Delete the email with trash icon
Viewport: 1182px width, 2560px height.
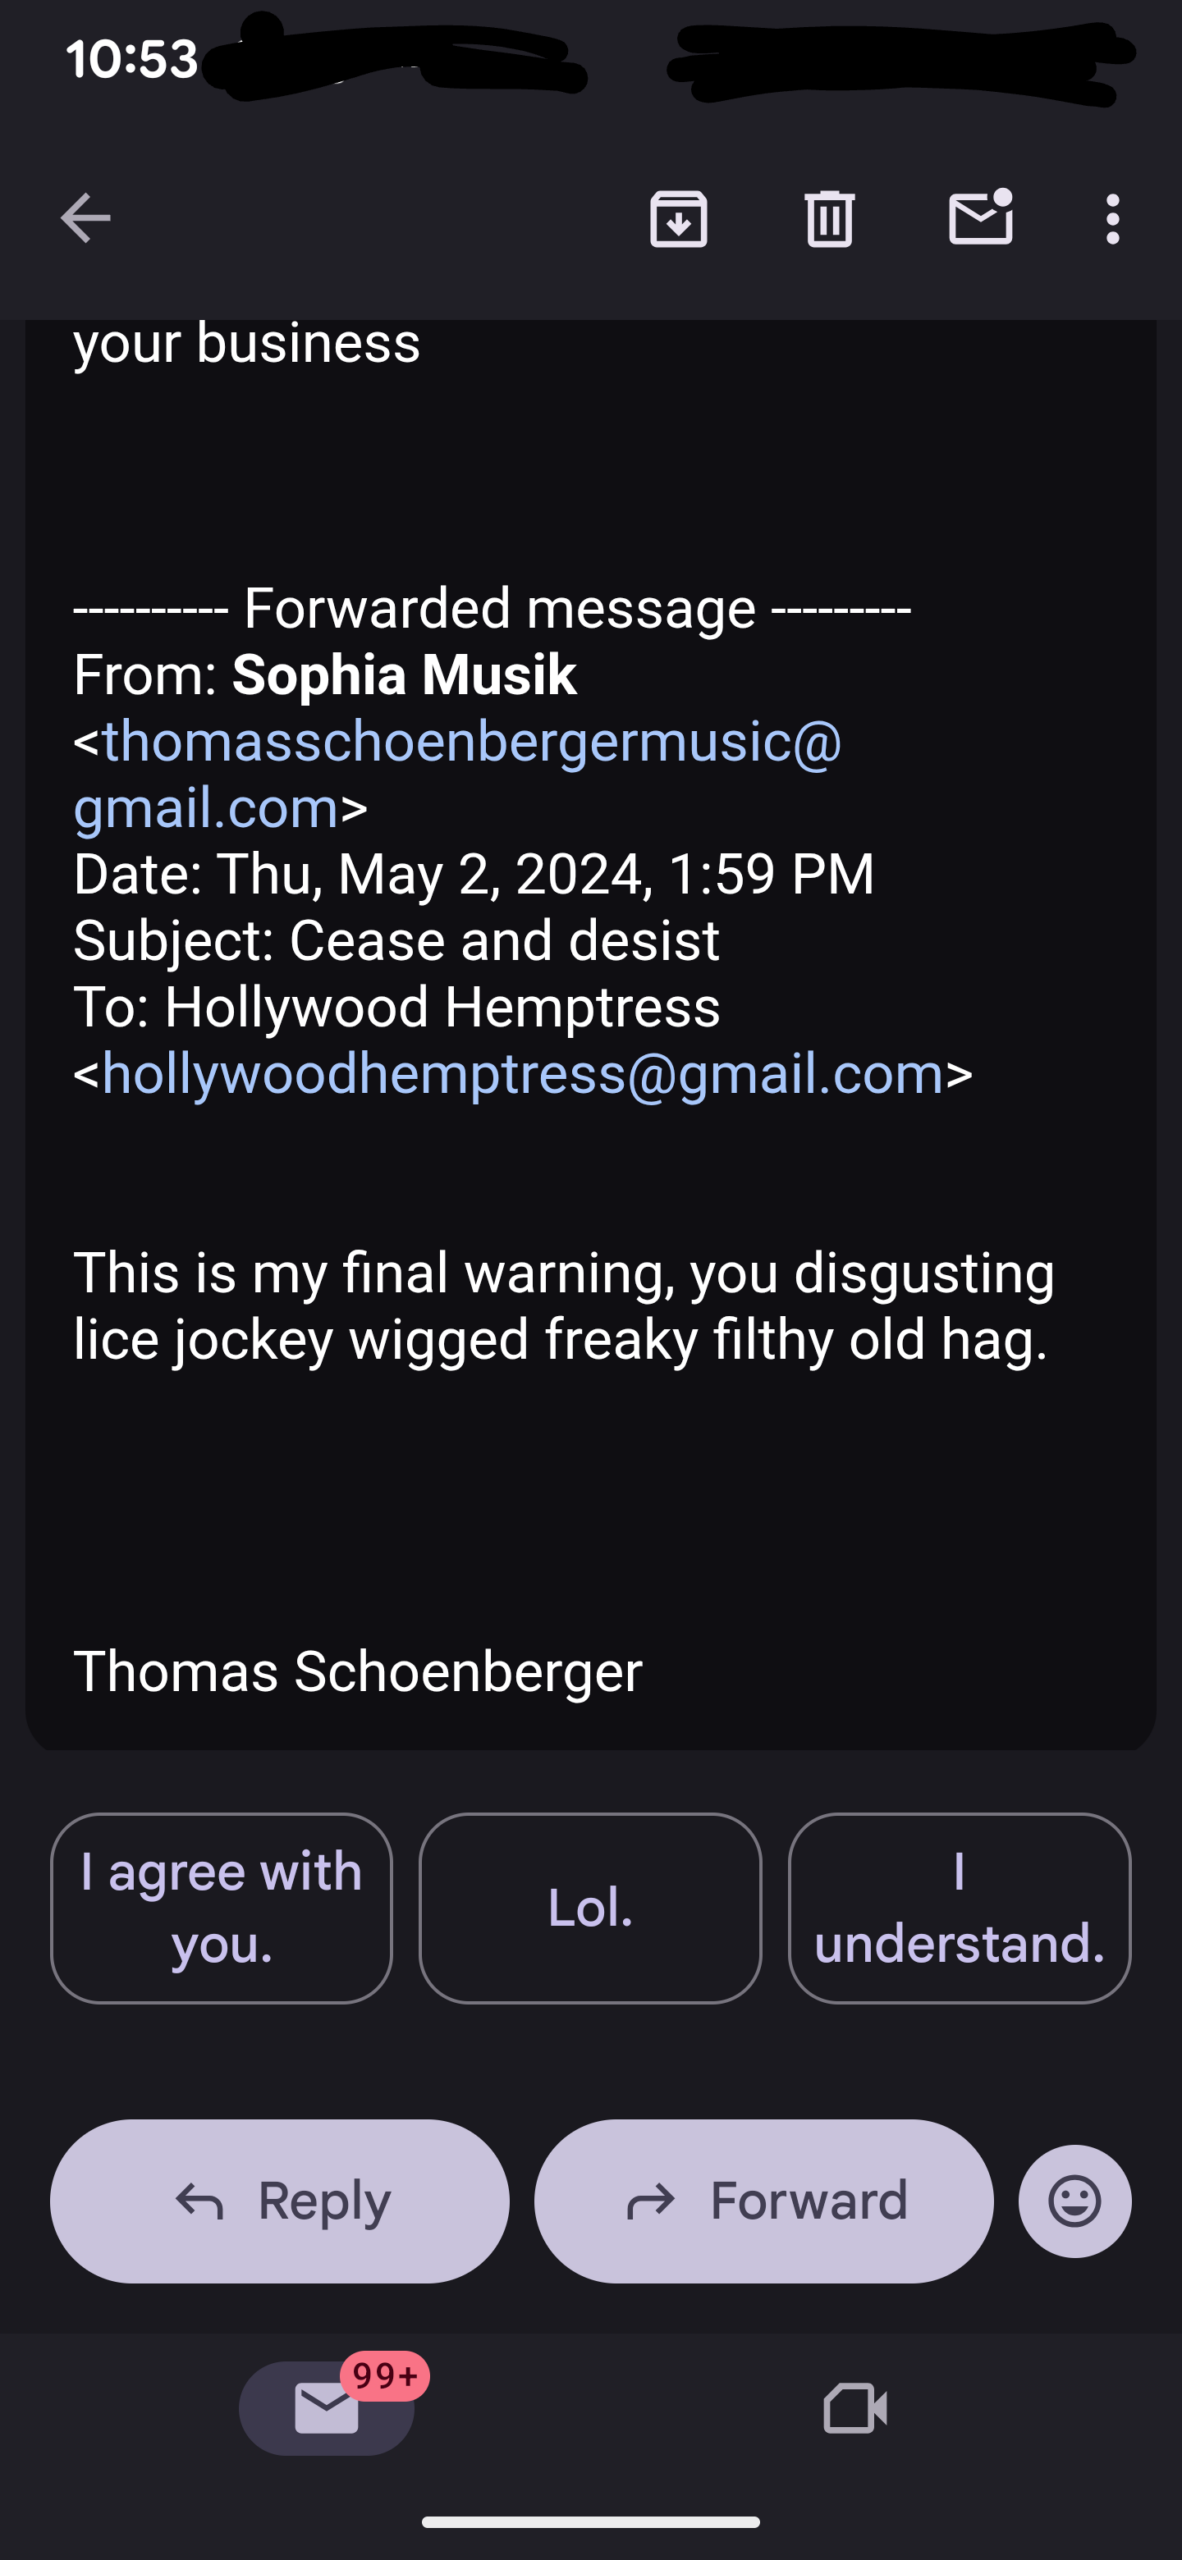(829, 218)
